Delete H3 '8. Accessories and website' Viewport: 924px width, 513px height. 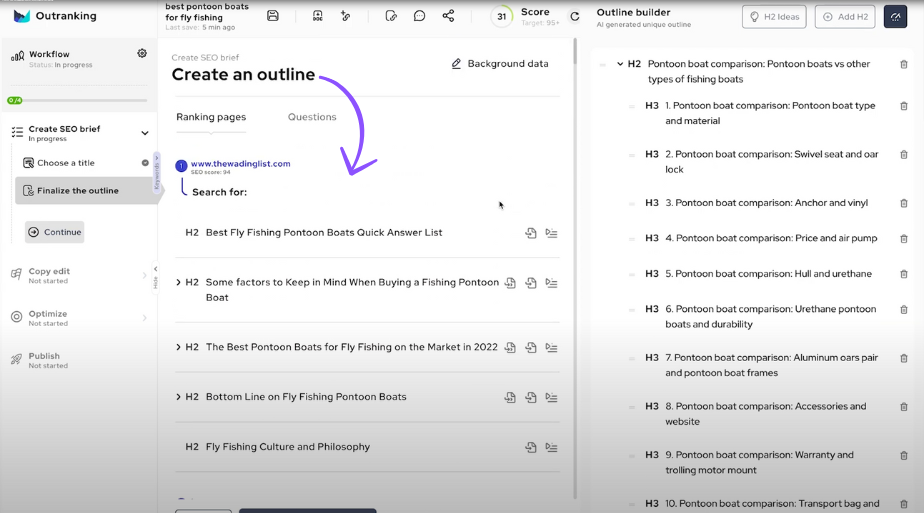903,406
